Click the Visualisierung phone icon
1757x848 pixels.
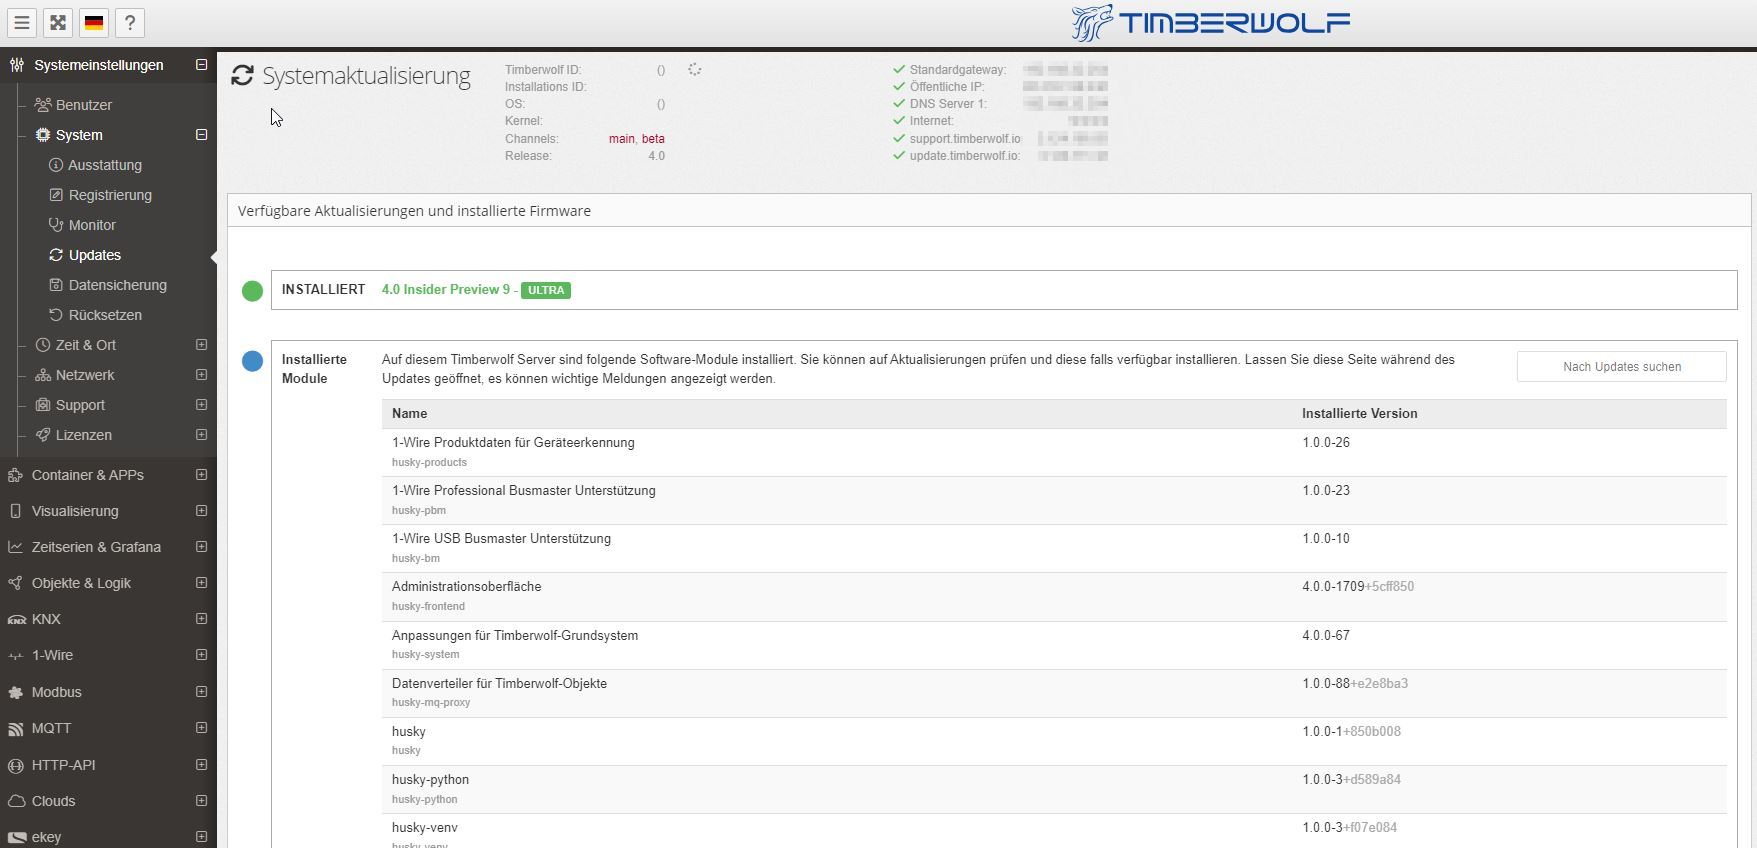point(15,511)
